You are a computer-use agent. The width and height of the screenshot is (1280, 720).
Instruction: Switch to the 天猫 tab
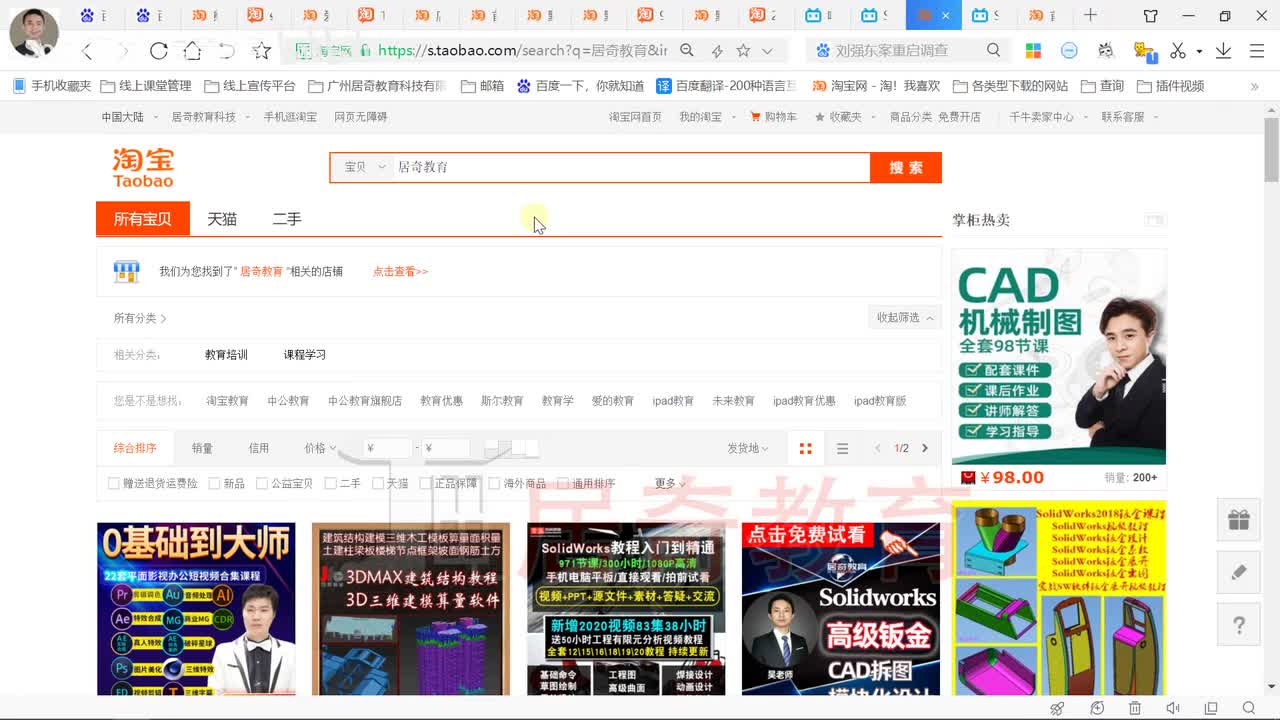point(222,219)
